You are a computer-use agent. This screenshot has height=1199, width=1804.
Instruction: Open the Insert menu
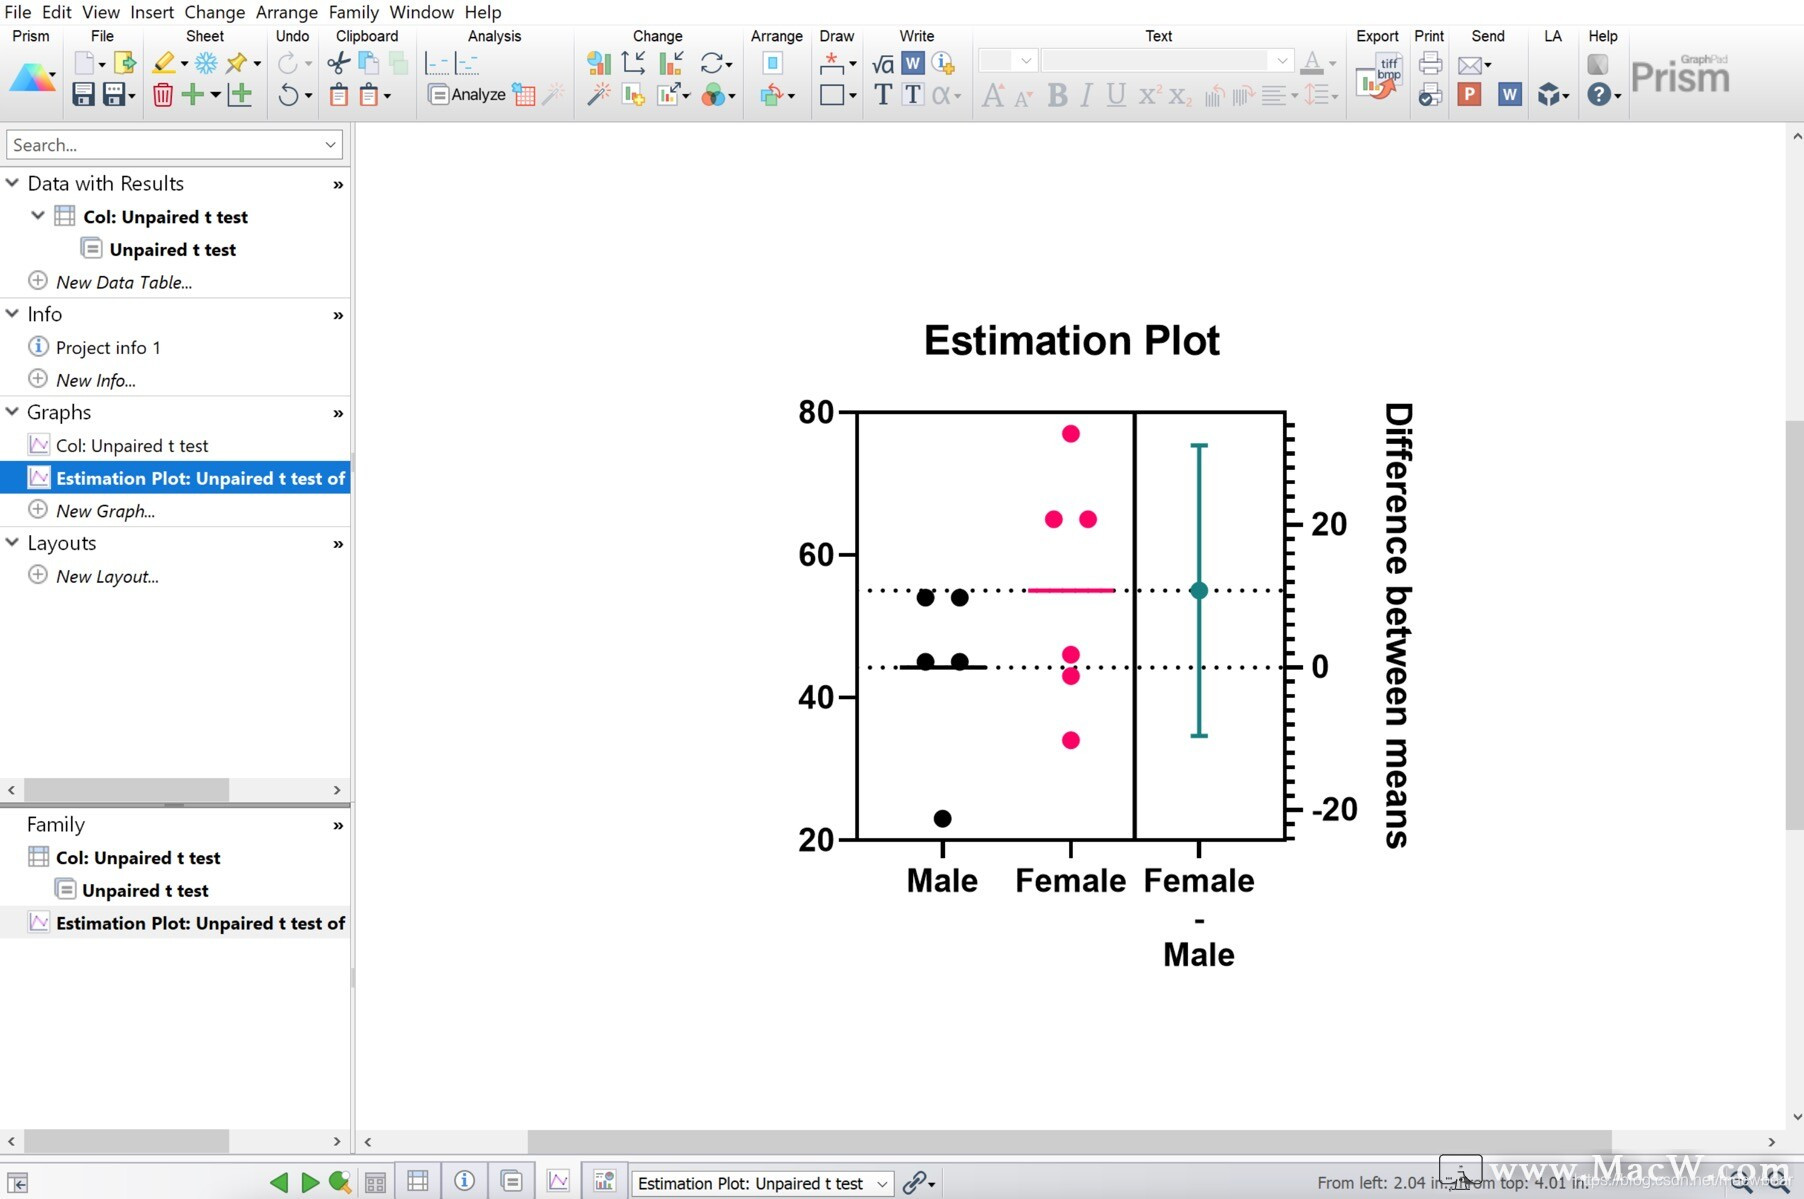(x=152, y=12)
